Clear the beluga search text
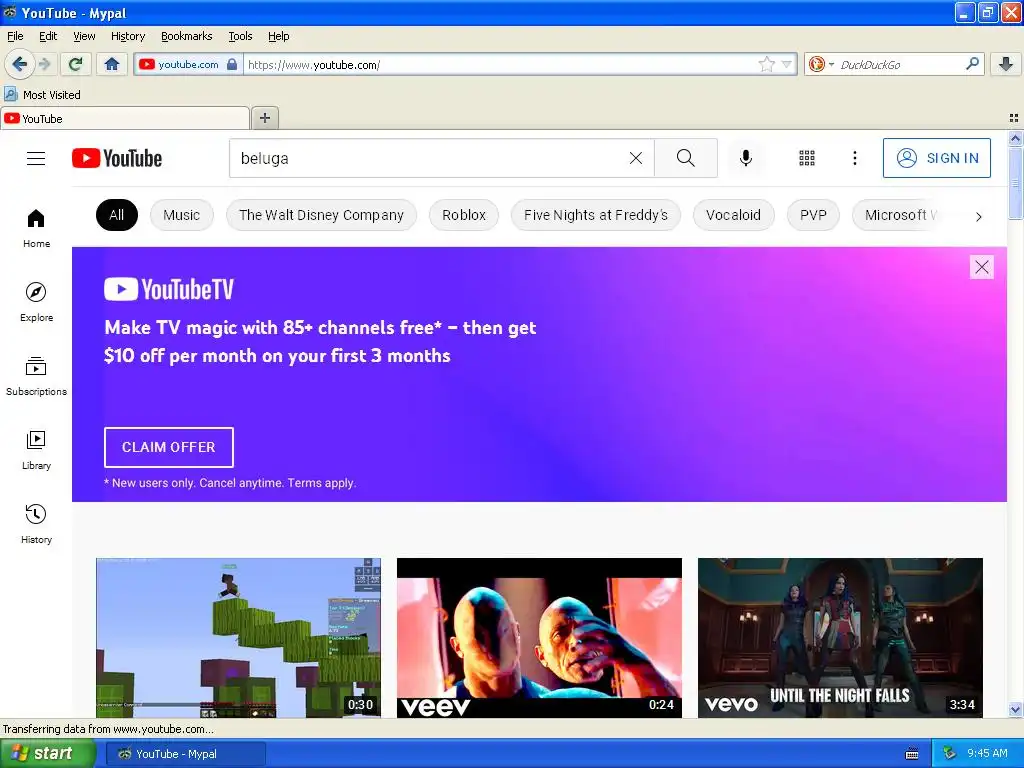This screenshot has width=1024, height=768. (x=635, y=158)
